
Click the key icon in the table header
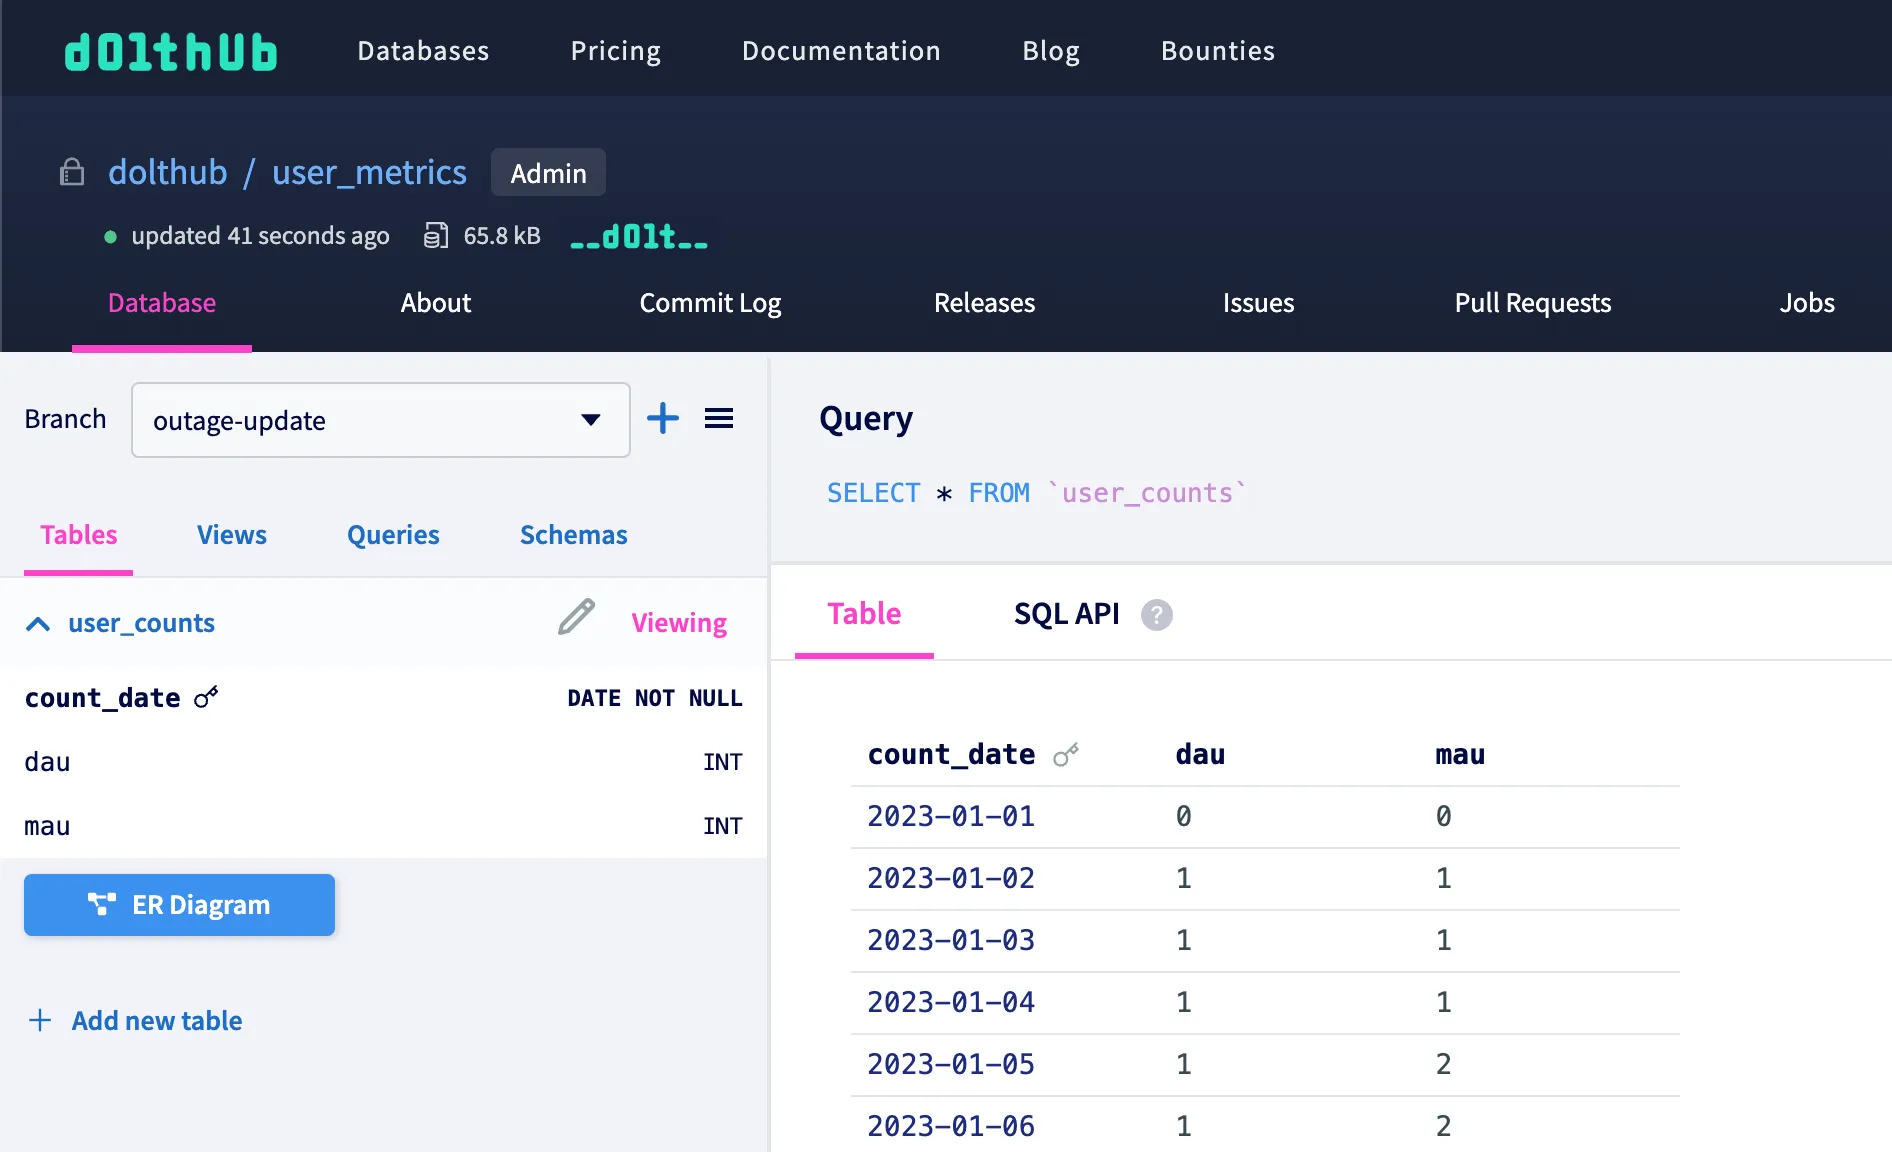point(1066,754)
